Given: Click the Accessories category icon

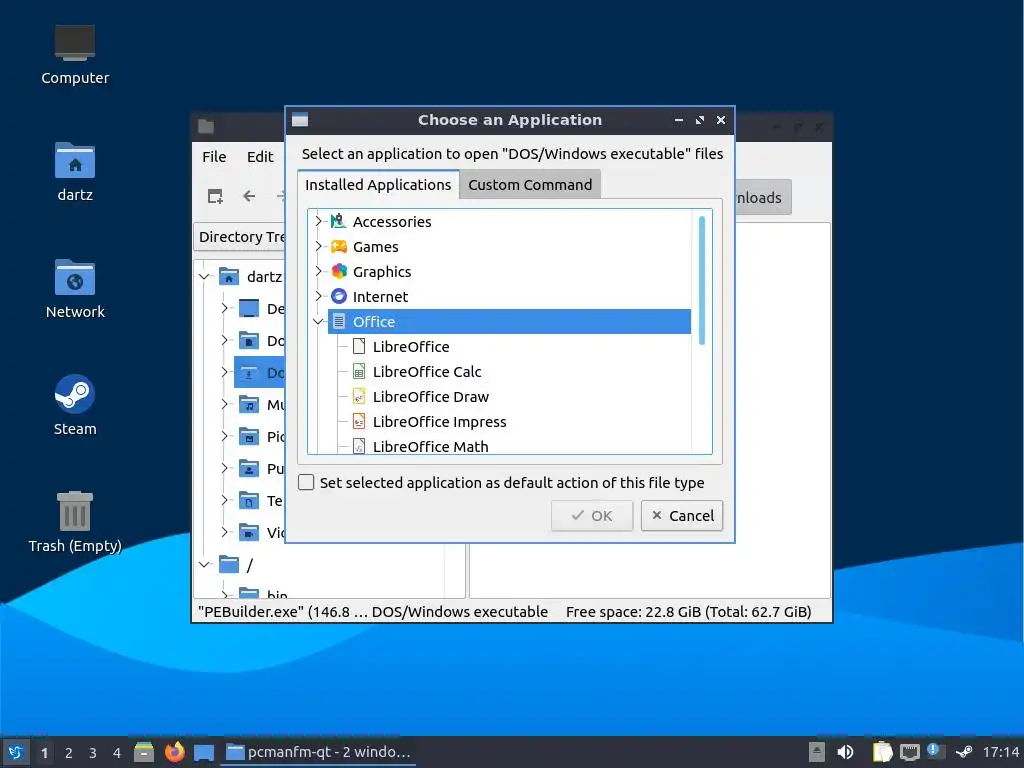Looking at the screenshot, I should (x=338, y=221).
